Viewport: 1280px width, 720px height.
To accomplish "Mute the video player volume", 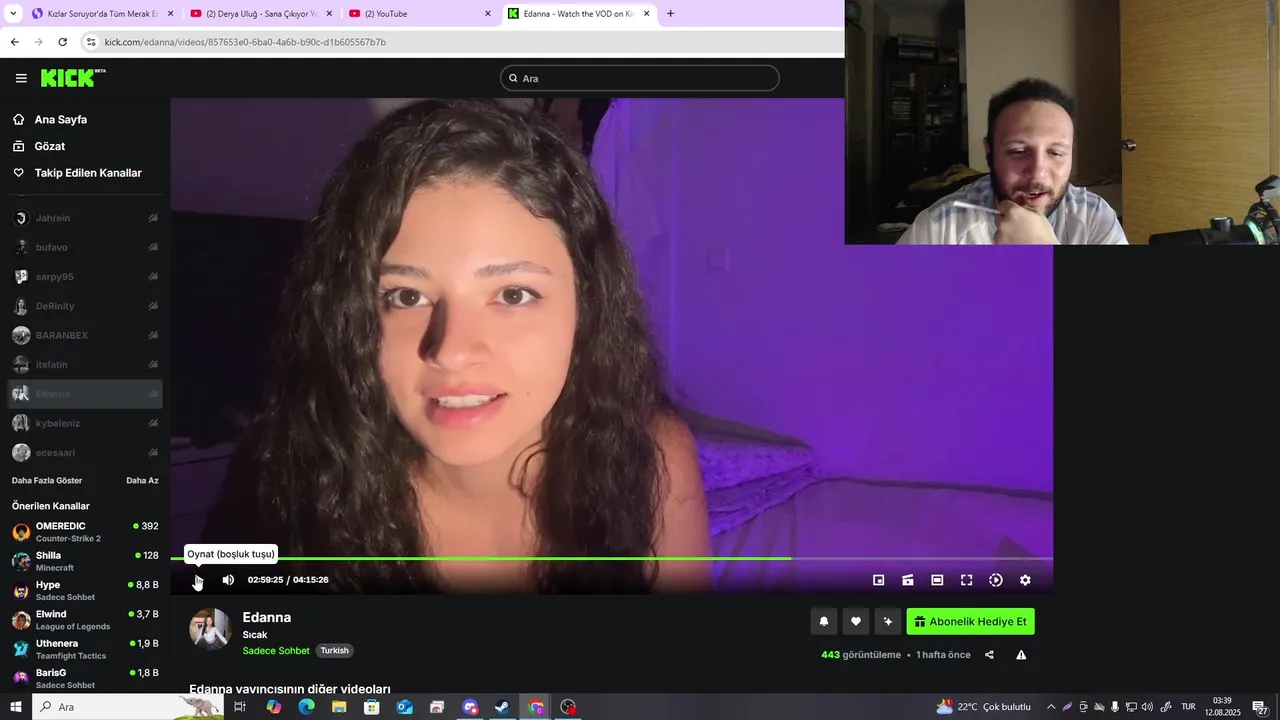I will tap(228, 580).
